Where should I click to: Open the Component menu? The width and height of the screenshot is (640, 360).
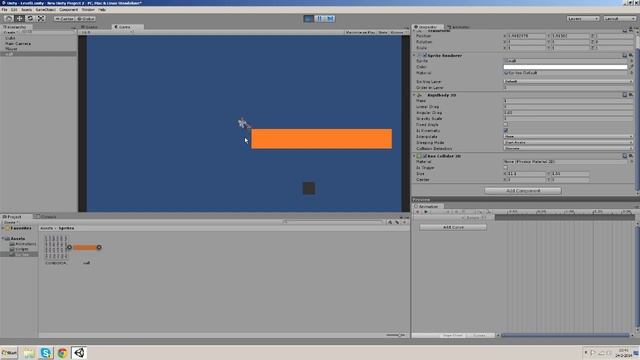(69, 9)
